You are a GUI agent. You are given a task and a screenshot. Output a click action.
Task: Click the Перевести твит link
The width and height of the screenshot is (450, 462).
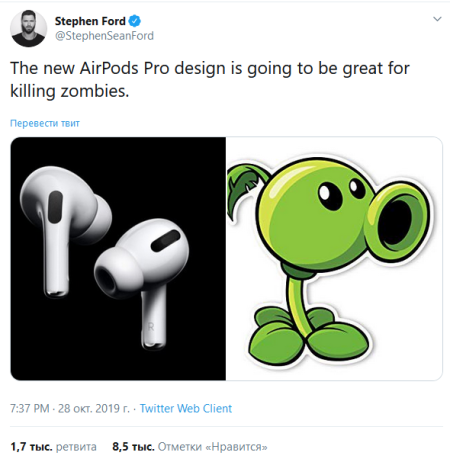point(45,123)
